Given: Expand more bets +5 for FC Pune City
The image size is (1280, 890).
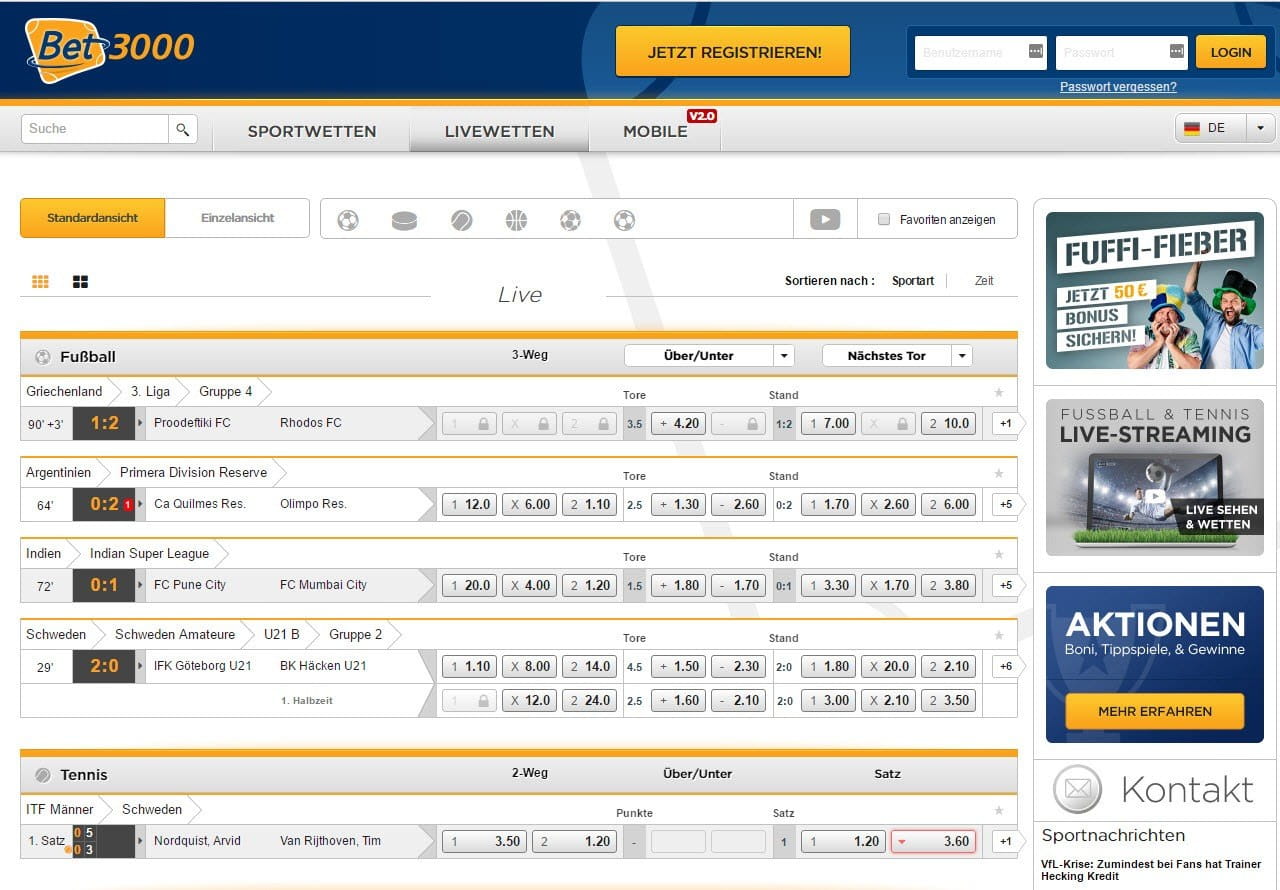Looking at the screenshot, I should [1005, 586].
